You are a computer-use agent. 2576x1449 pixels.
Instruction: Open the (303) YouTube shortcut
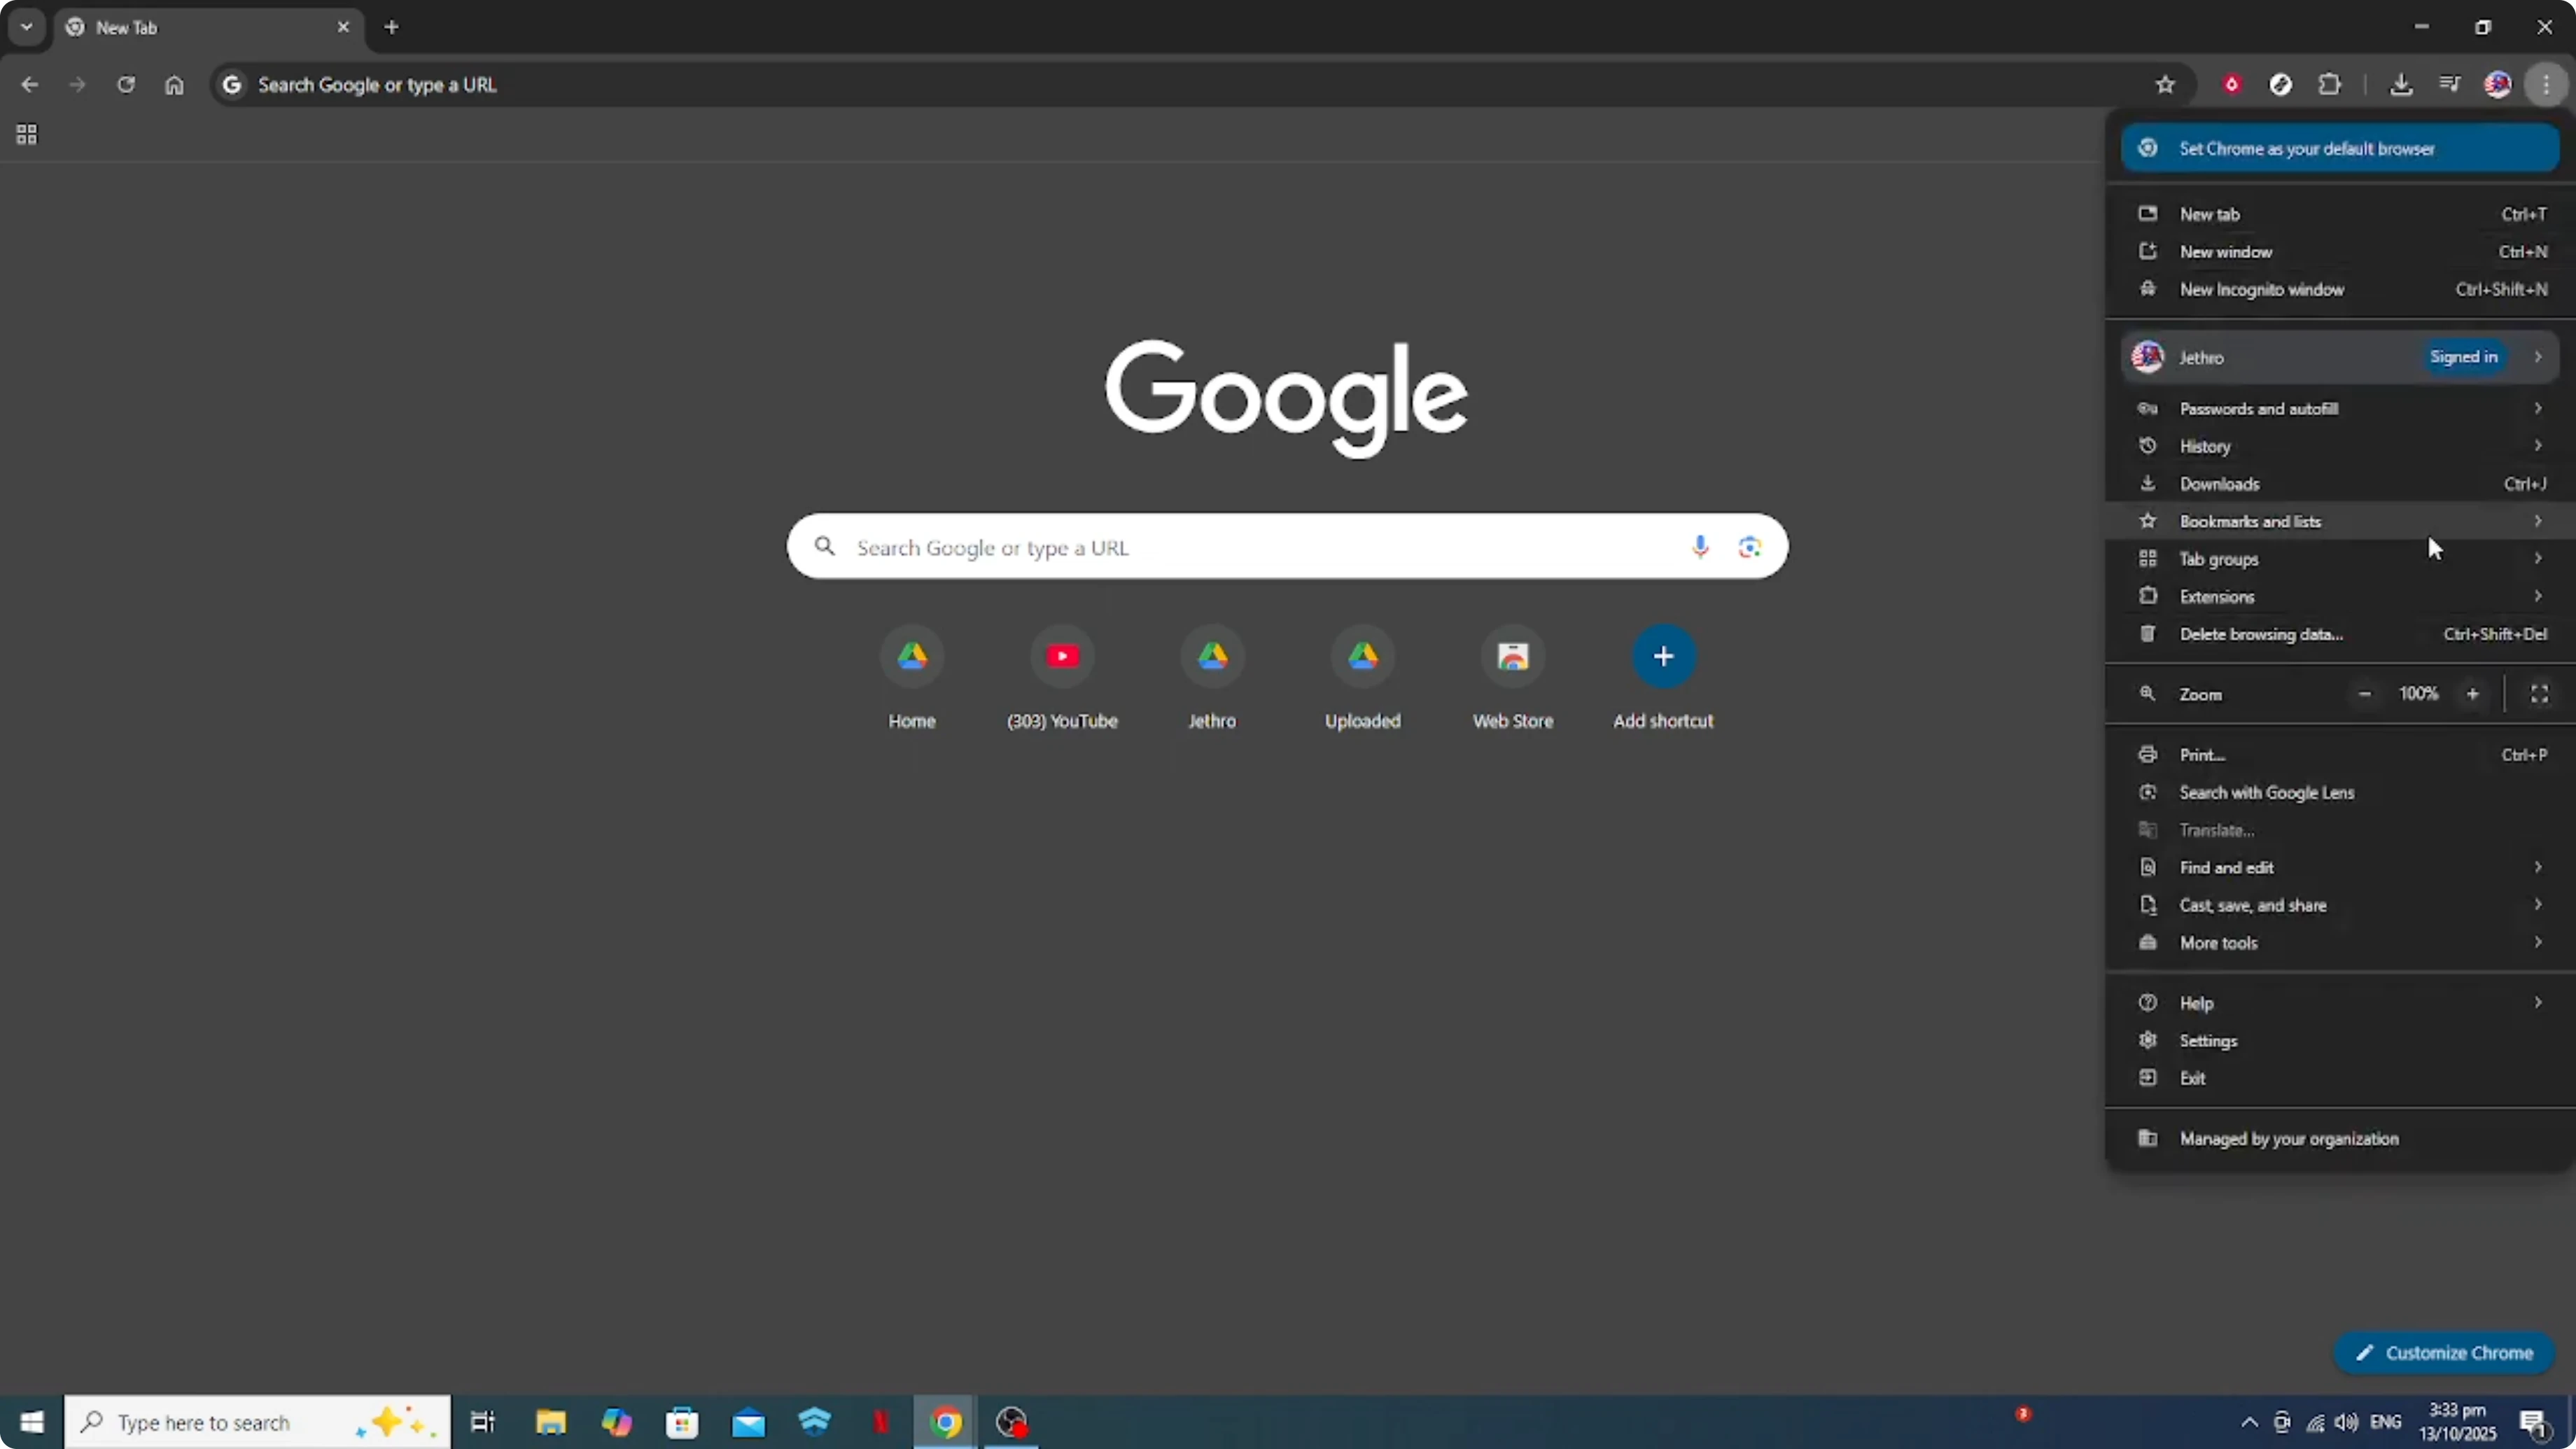(1062, 678)
